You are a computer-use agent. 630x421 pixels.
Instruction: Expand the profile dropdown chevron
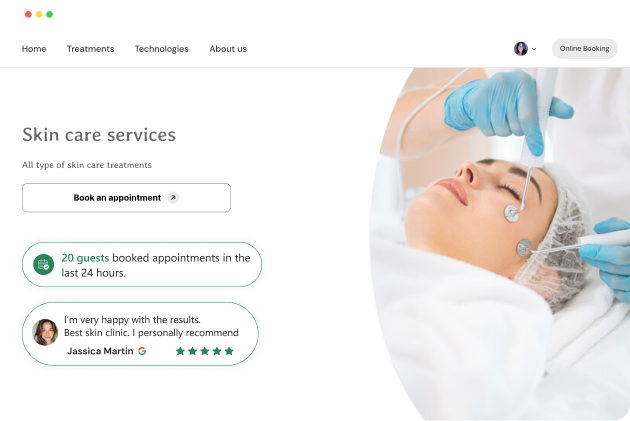coord(534,49)
